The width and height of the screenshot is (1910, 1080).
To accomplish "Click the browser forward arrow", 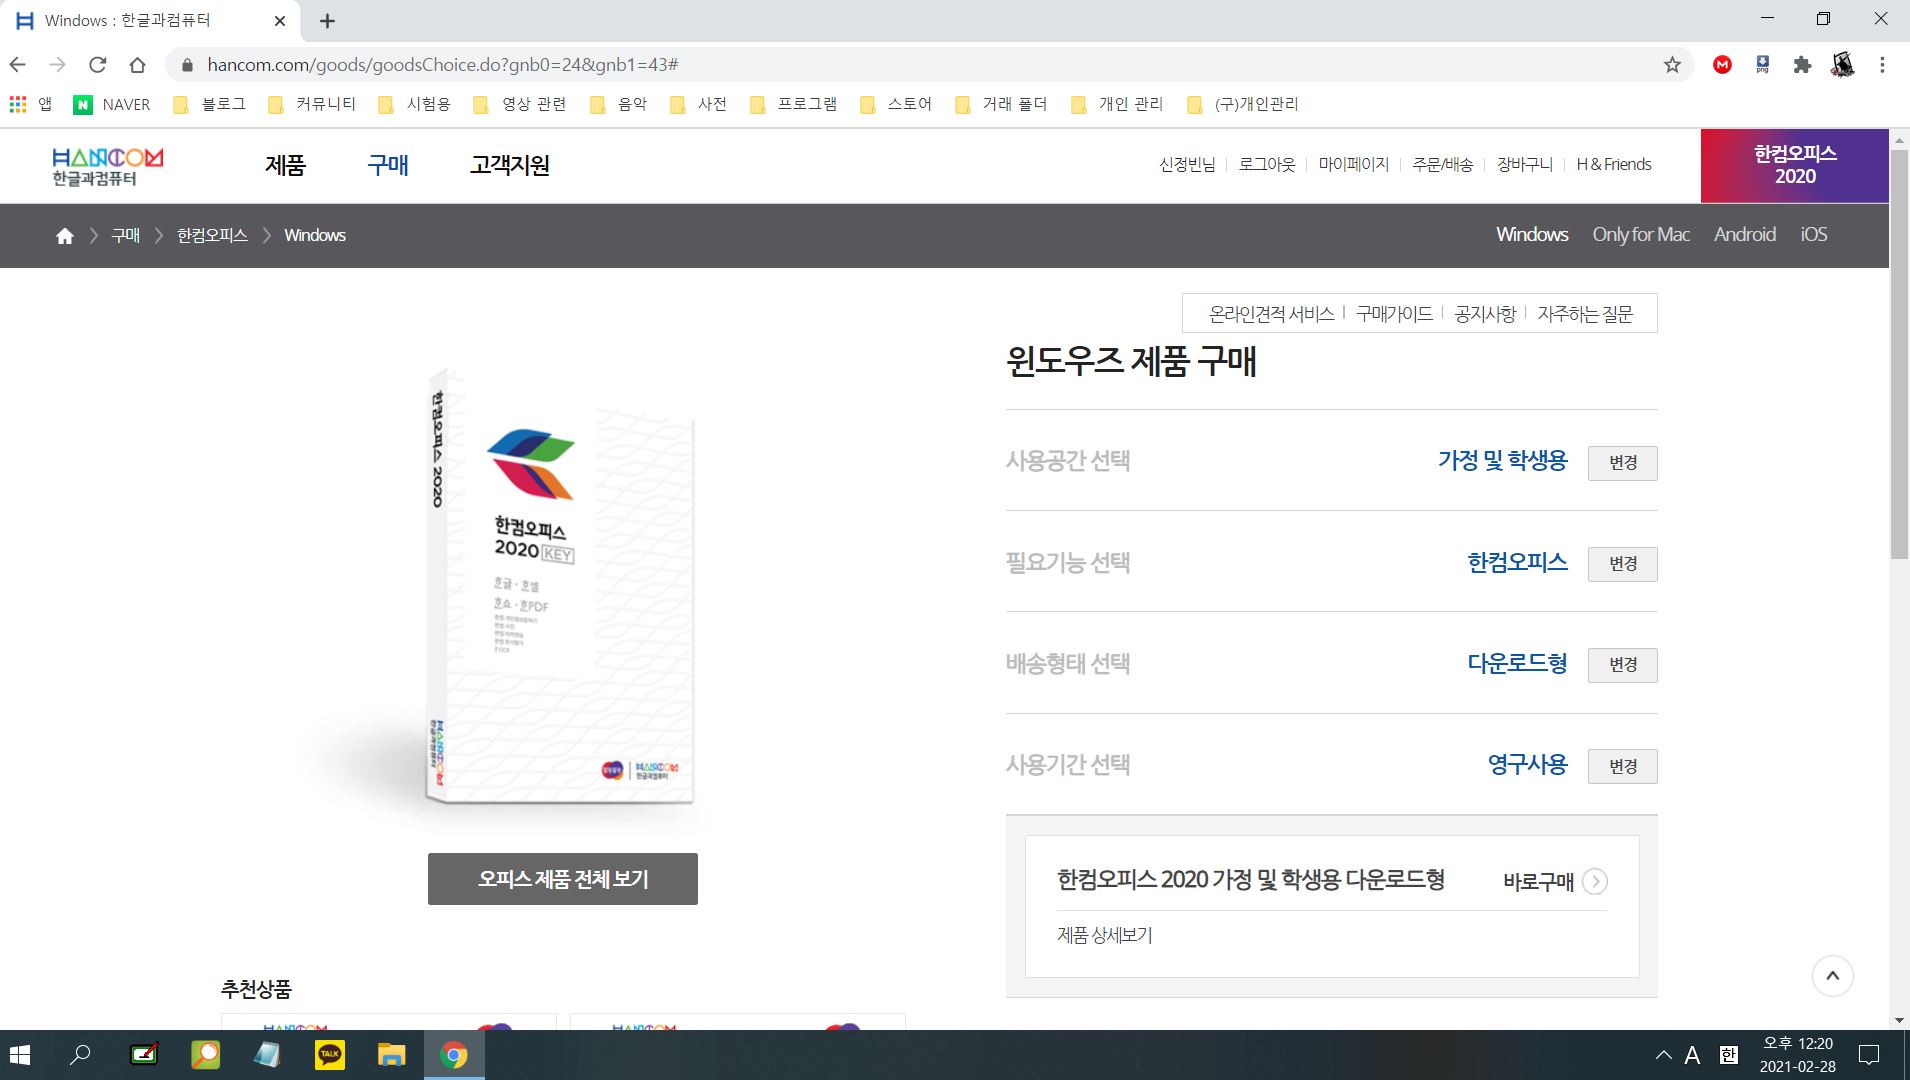I will 58,65.
